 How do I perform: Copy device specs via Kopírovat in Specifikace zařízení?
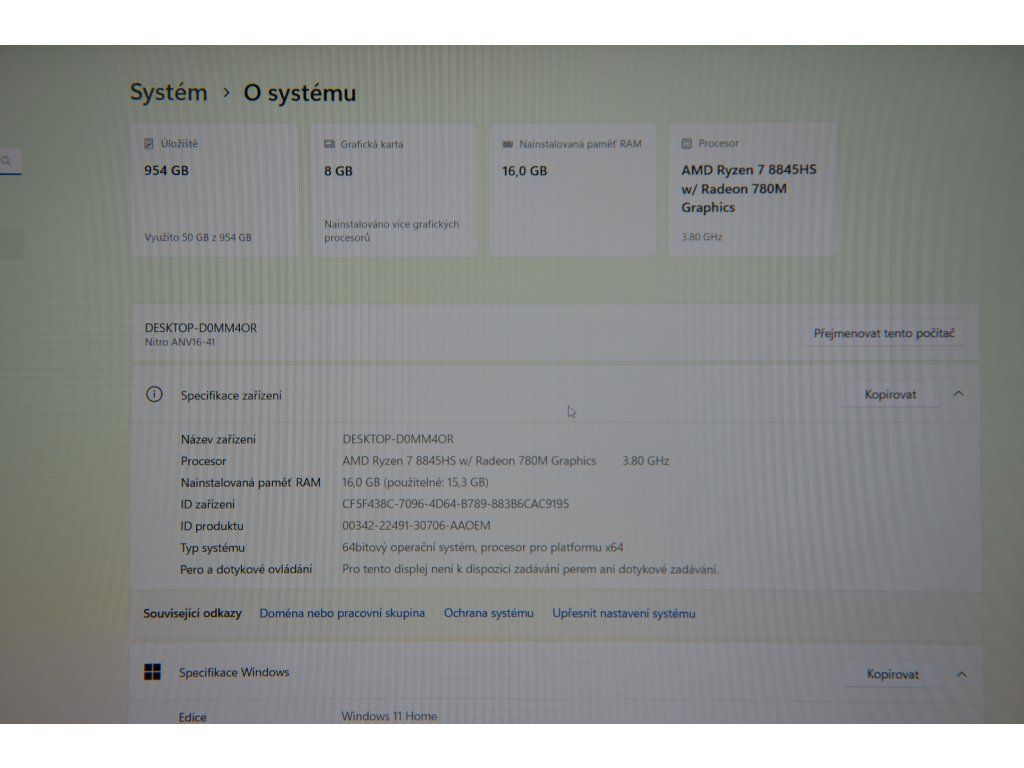890,394
